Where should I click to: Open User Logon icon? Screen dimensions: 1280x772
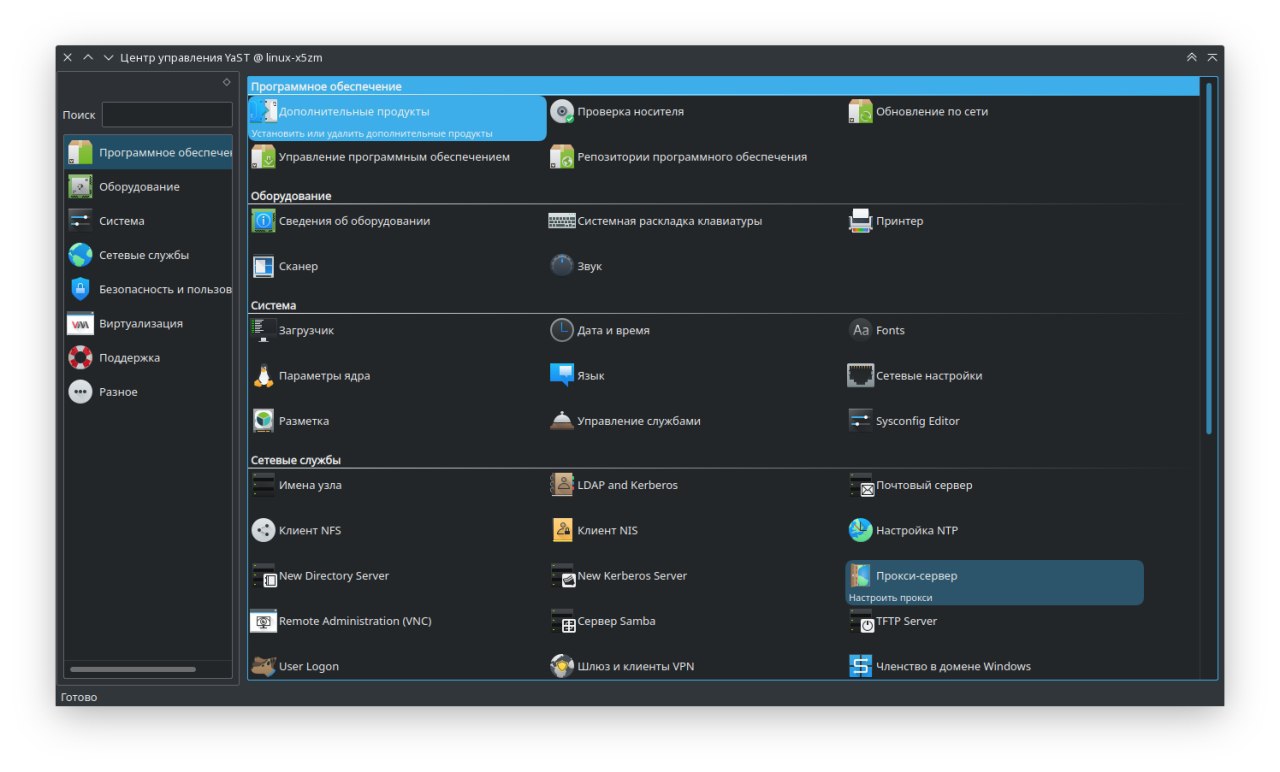263,666
